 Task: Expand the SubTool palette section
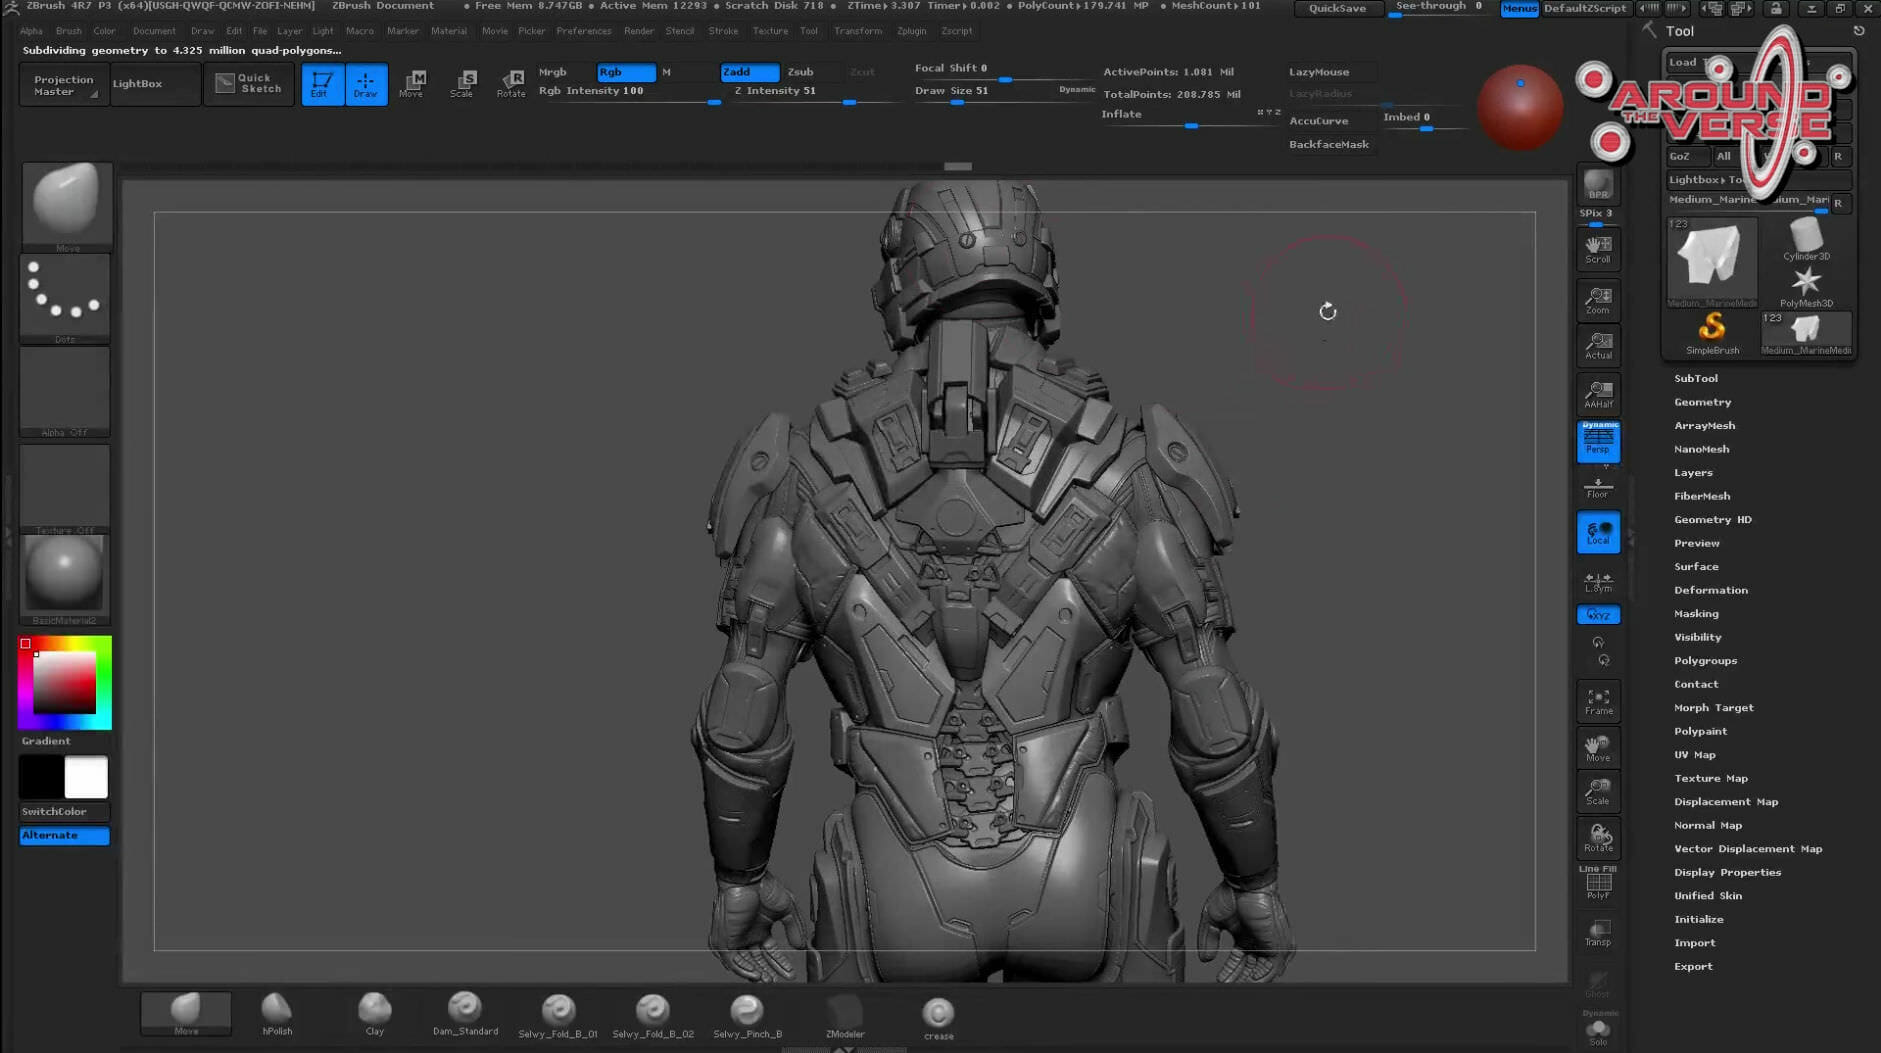1696,378
